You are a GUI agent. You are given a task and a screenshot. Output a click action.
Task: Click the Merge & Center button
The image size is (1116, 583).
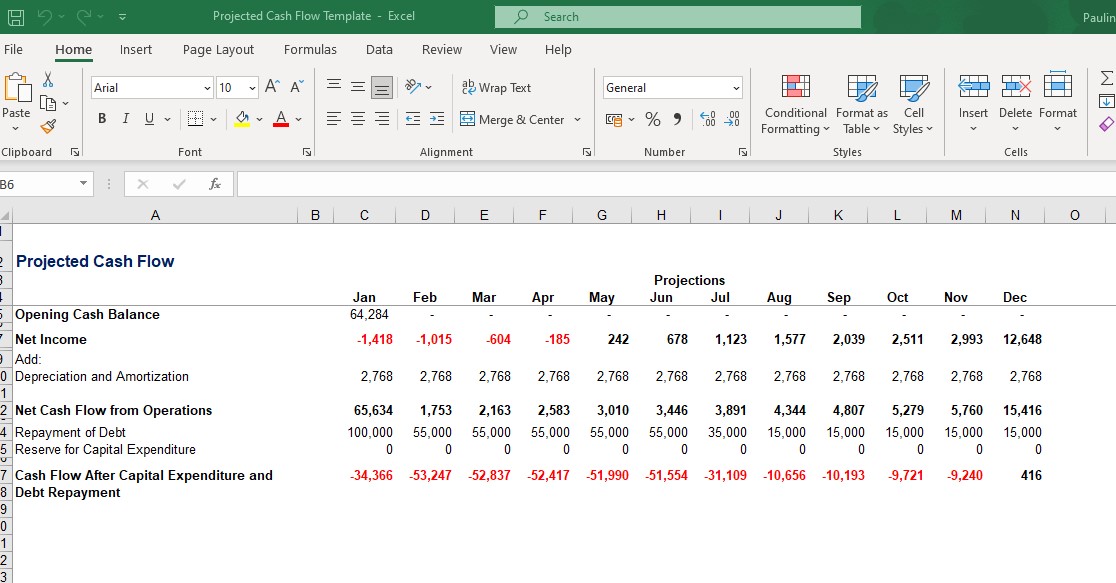(512, 120)
